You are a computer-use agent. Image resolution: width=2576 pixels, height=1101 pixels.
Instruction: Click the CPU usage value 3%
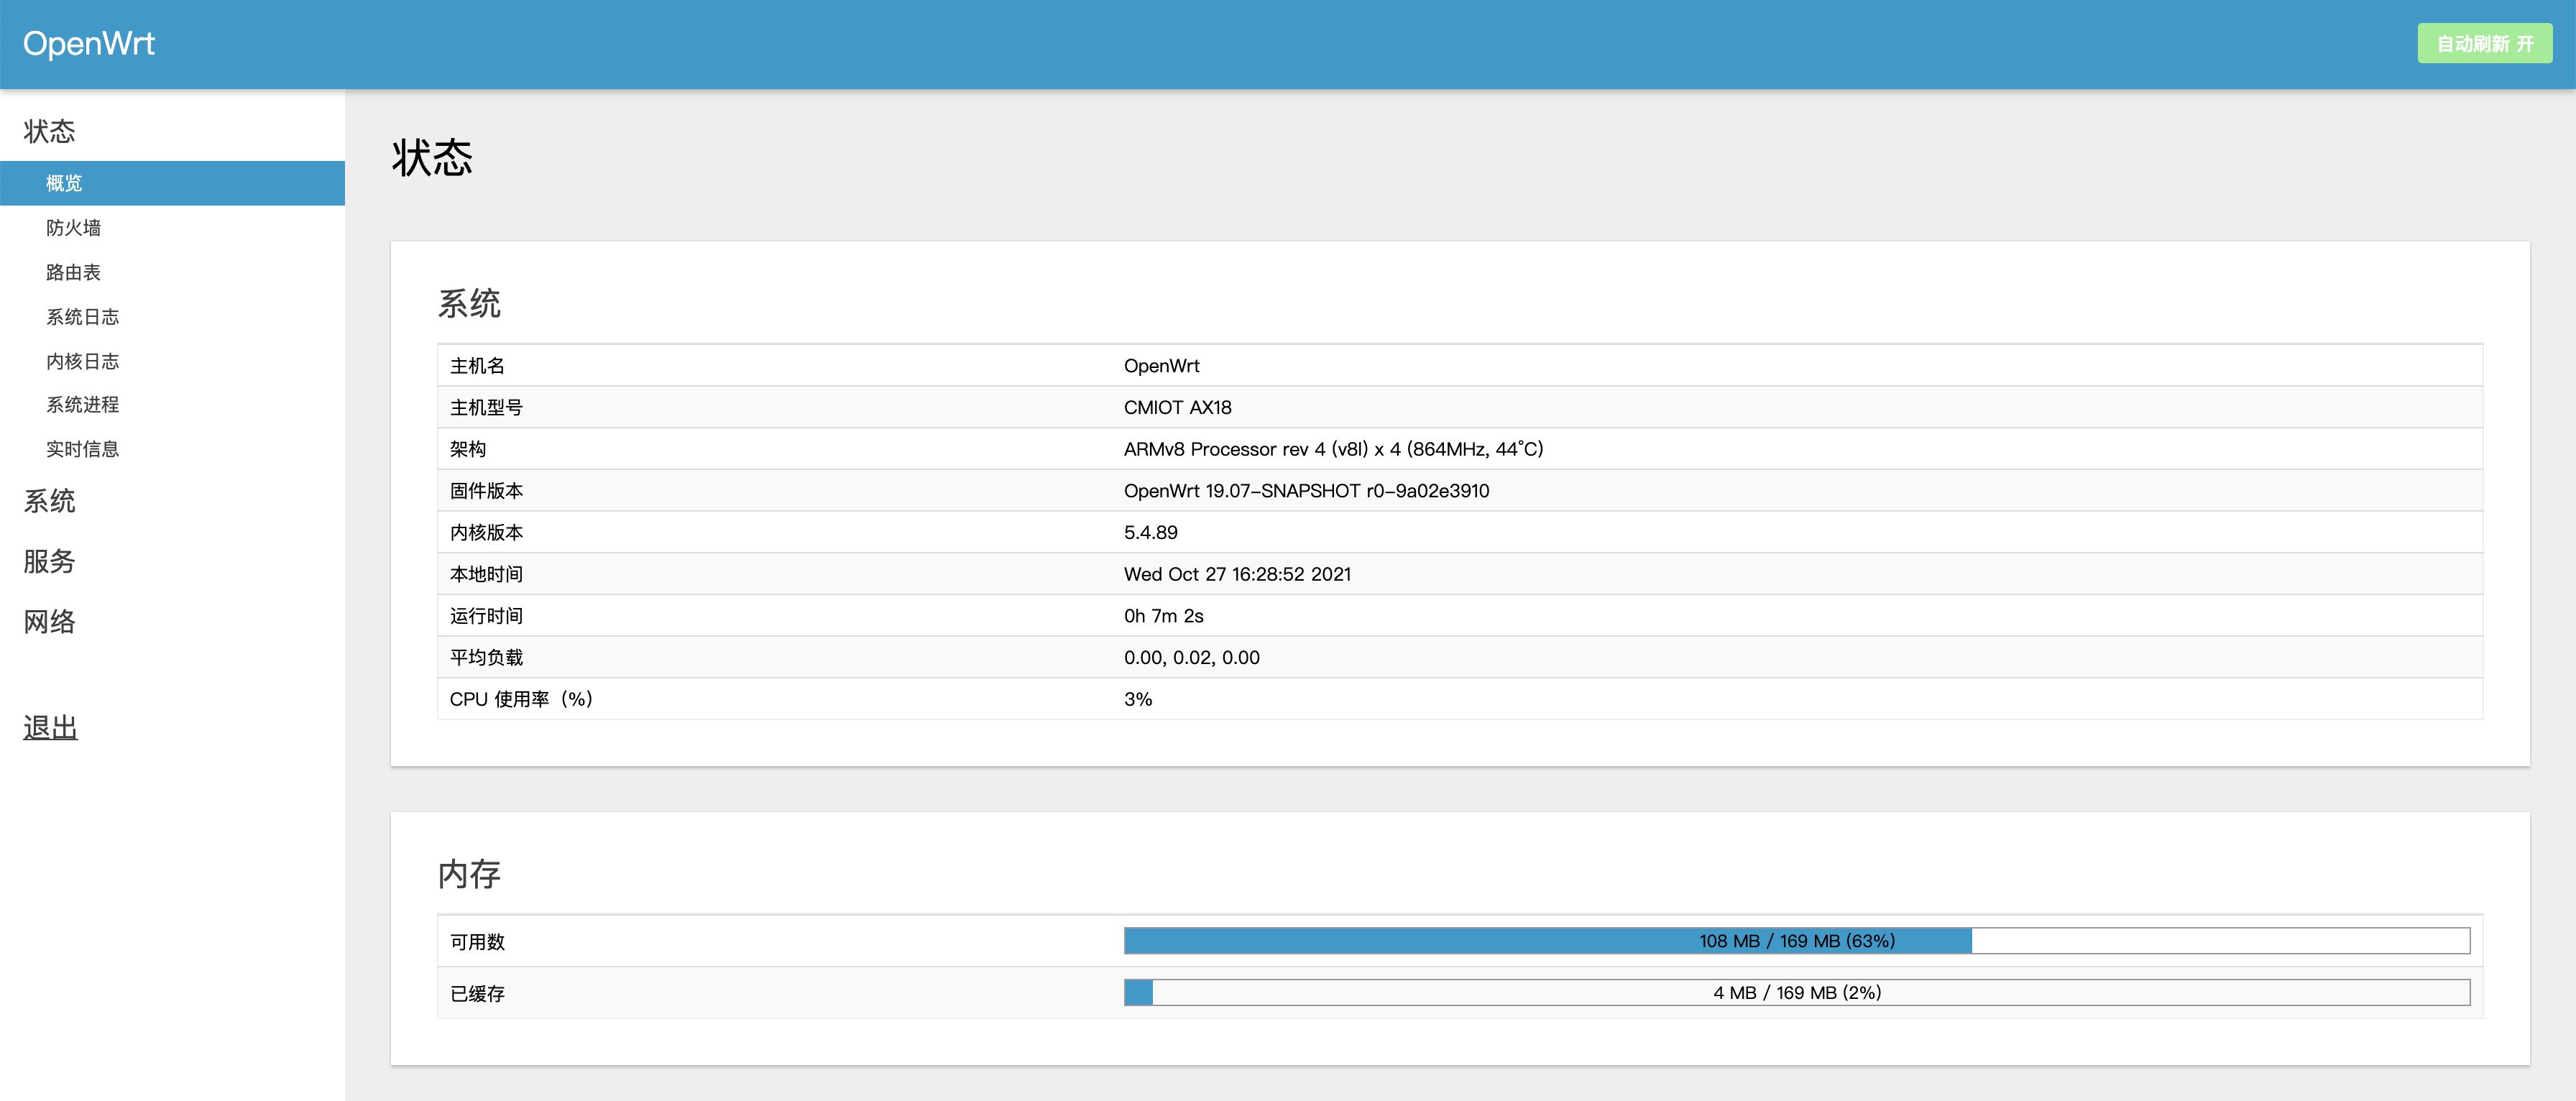(1137, 699)
